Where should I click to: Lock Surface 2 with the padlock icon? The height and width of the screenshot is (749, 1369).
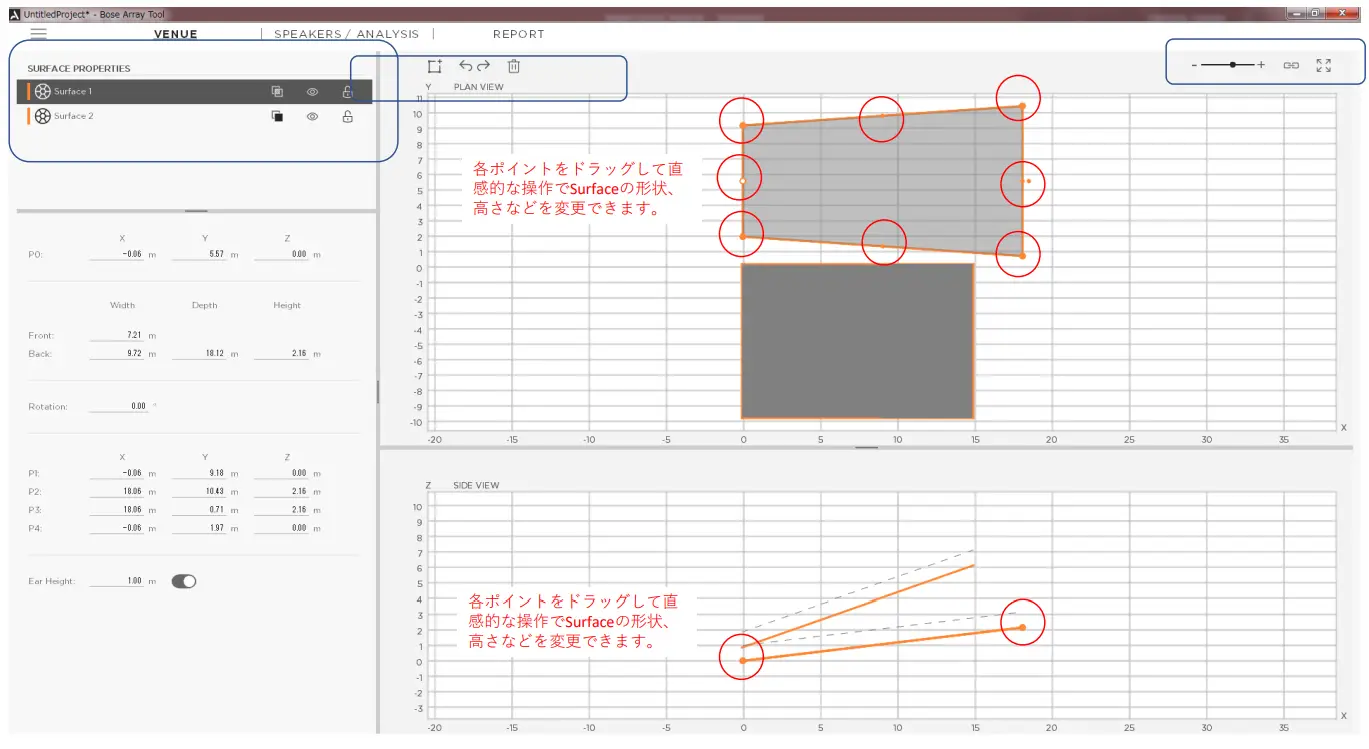(x=347, y=116)
